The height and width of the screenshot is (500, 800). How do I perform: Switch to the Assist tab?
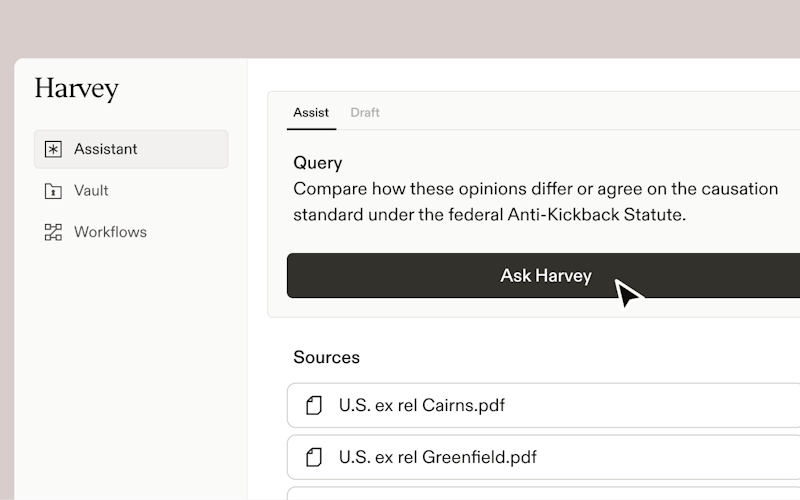[310, 112]
